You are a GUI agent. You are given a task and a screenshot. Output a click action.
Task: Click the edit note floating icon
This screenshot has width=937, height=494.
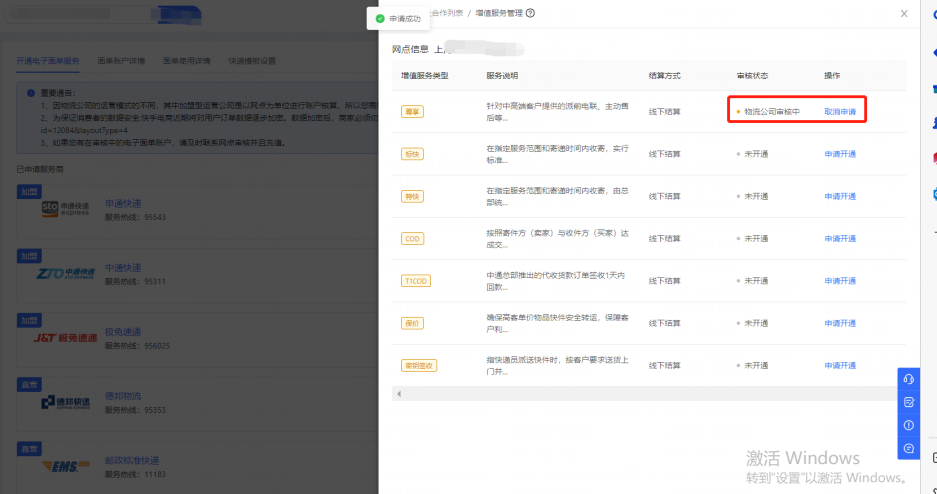coord(908,402)
